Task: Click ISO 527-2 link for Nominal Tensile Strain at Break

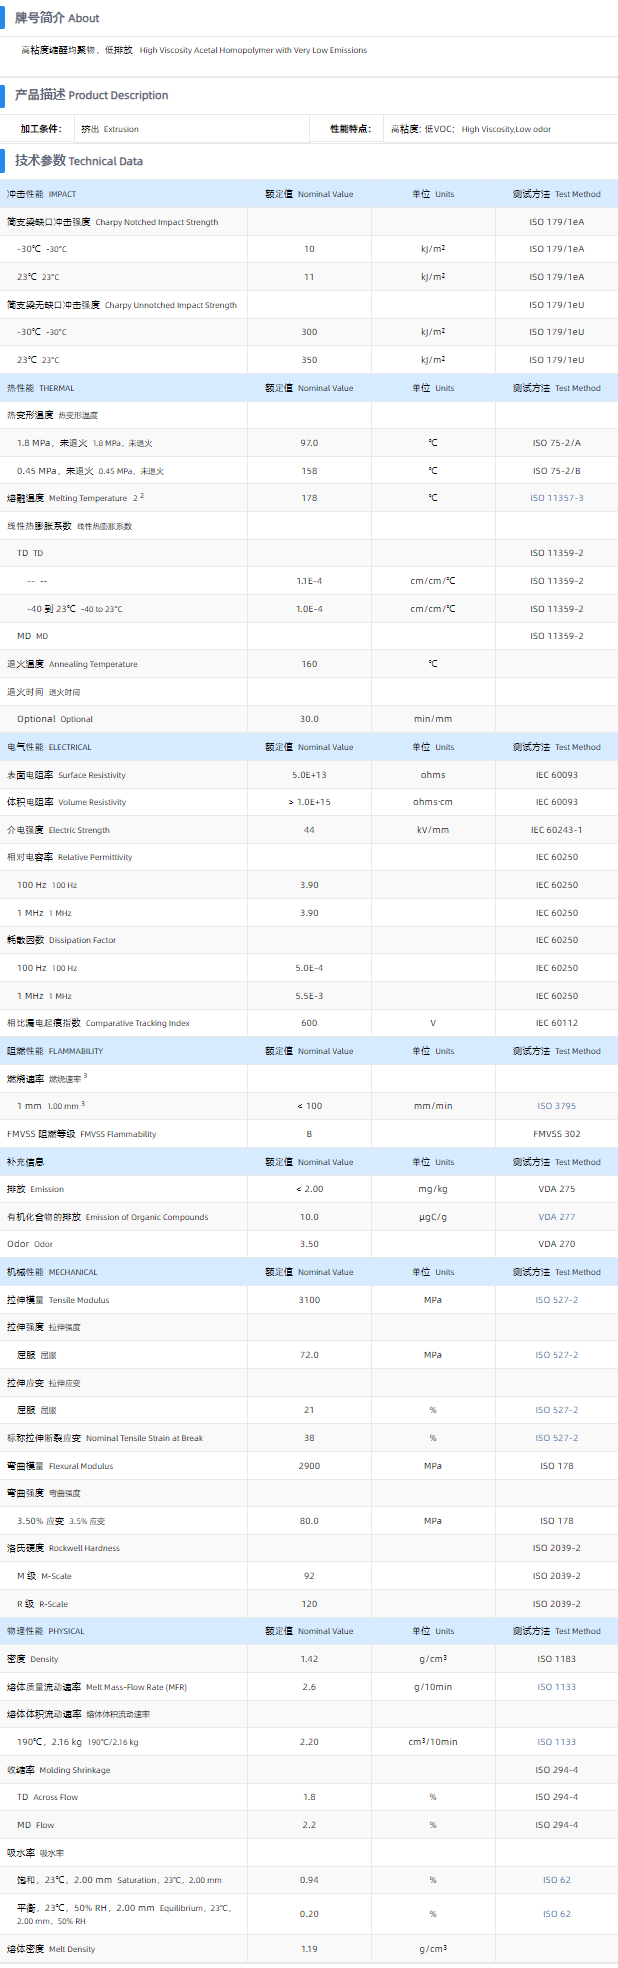Action: click(556, 1438)
